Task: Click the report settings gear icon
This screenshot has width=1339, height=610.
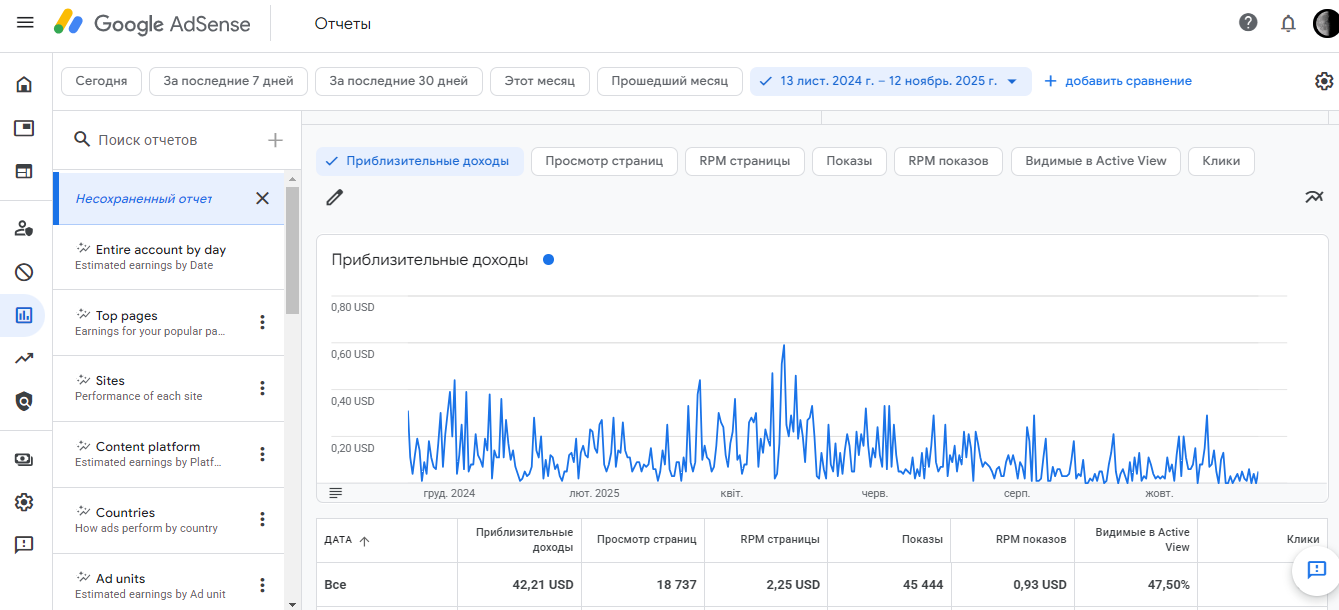Action: [x=1324, y=81]
